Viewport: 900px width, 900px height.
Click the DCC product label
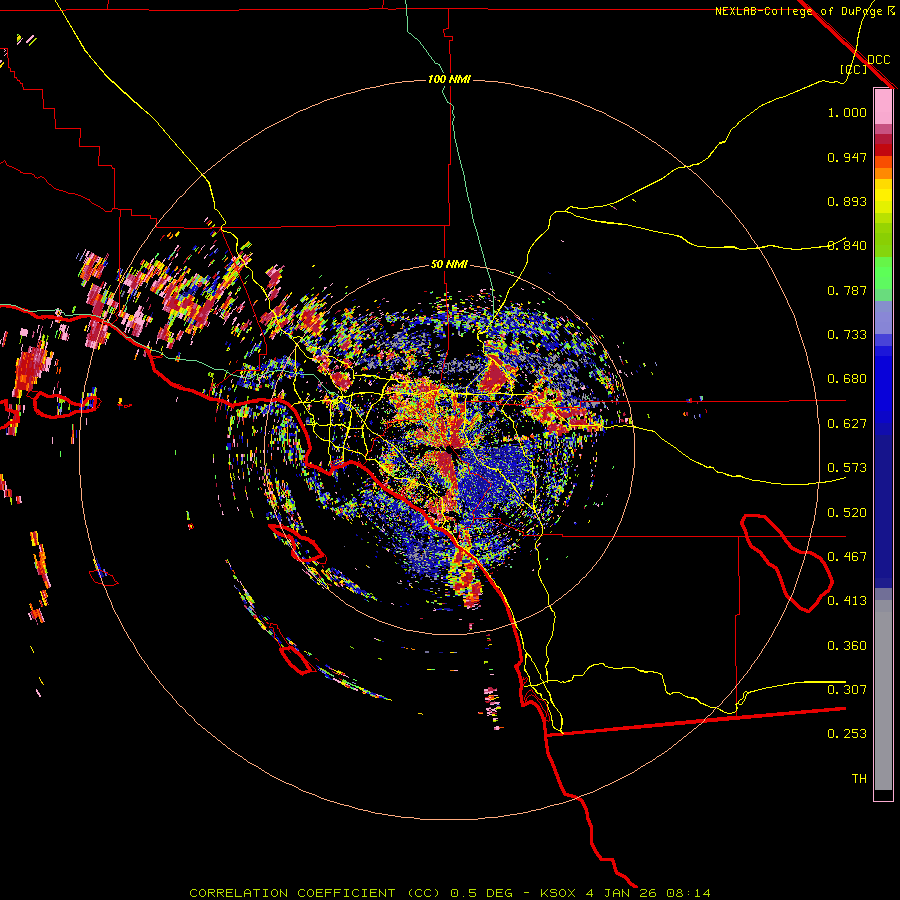tap(878, 59)
